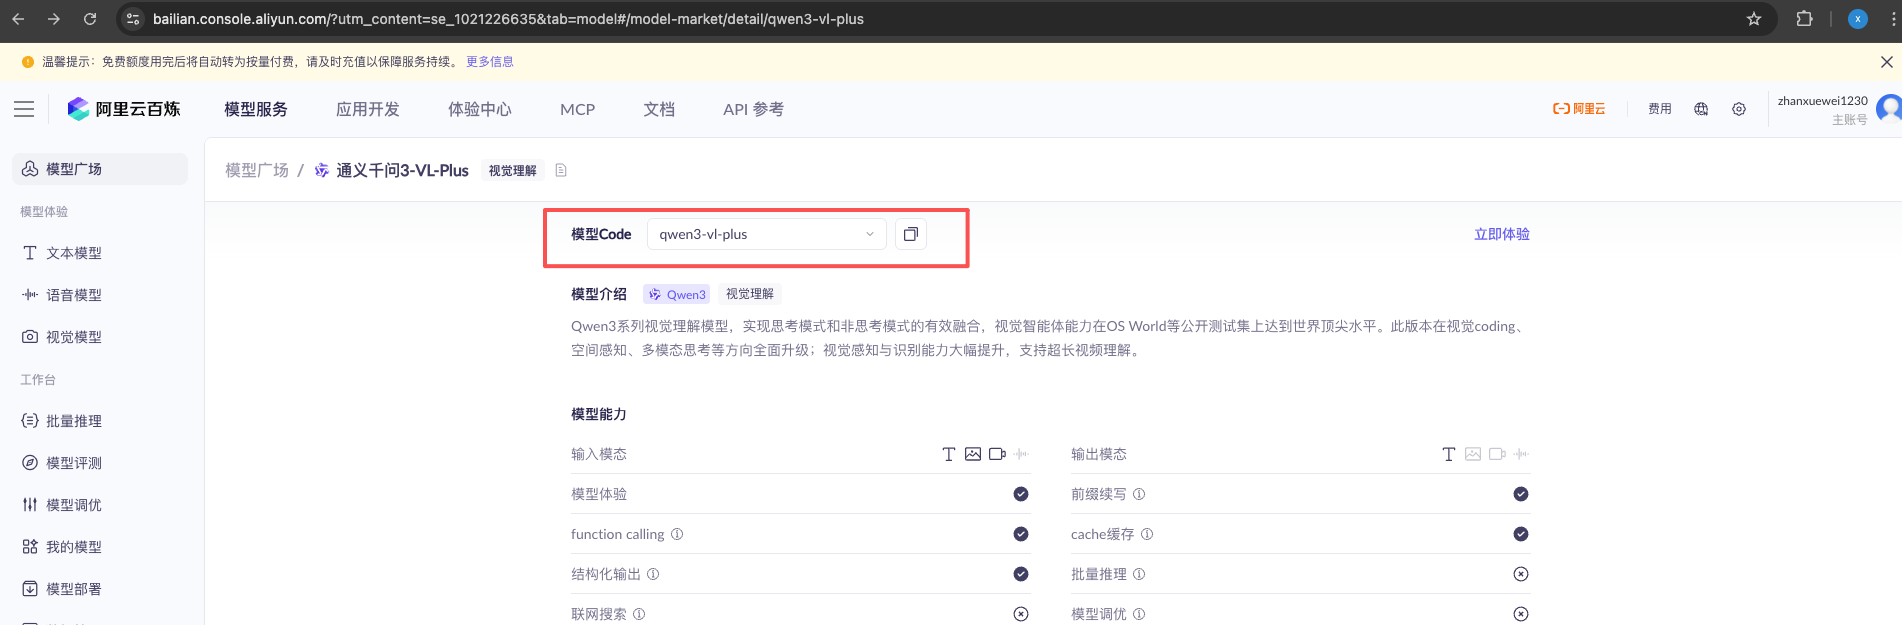Dismiss the yellow warning banner
The height and width of the screenshot is (625, 1902).
(x=1886, y=62)
